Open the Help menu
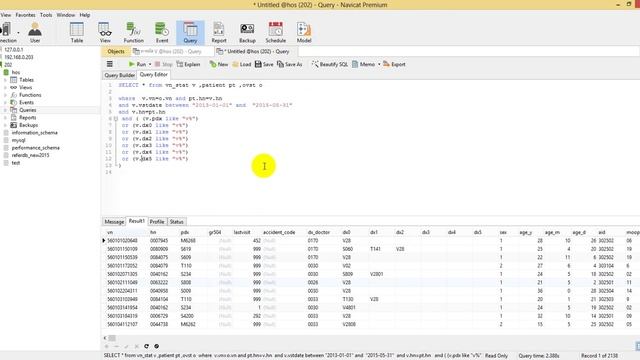The image size is (640, 360). coord(84,15)
